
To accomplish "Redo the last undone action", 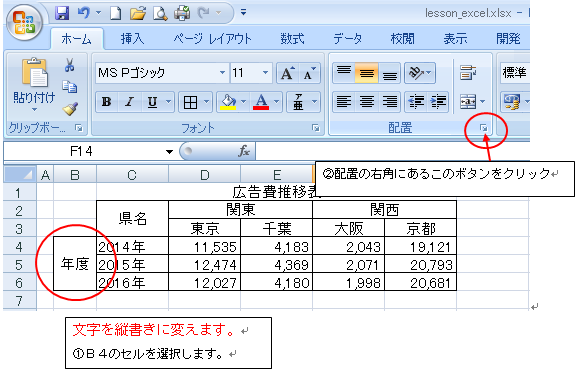I will click(x=204, y=13).
